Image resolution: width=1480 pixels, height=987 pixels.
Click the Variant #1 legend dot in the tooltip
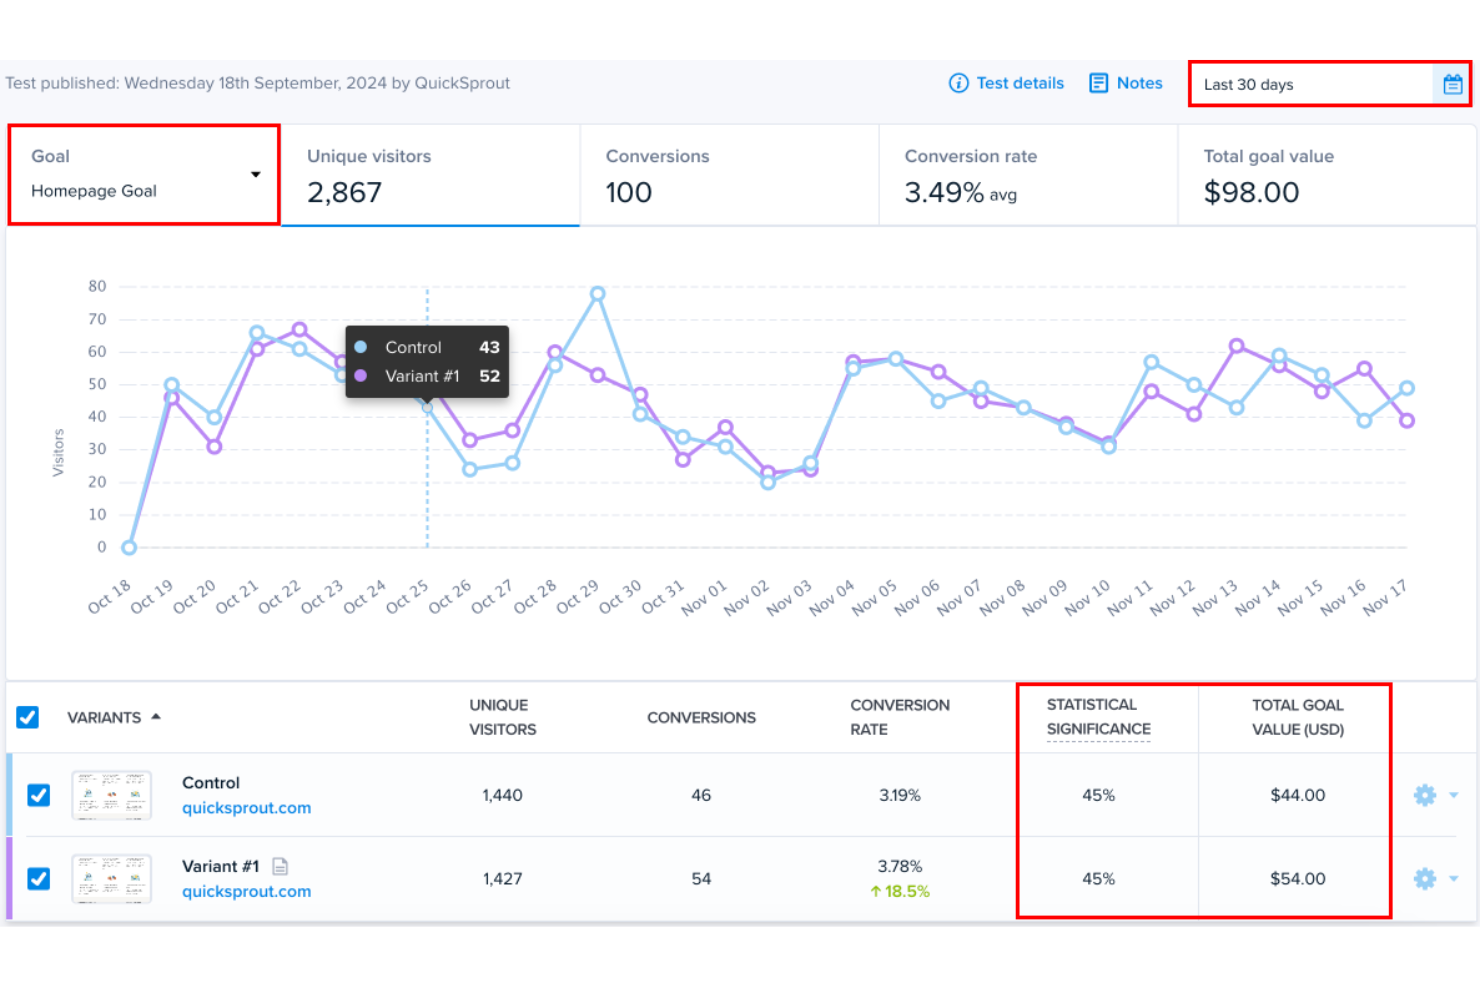361,376
